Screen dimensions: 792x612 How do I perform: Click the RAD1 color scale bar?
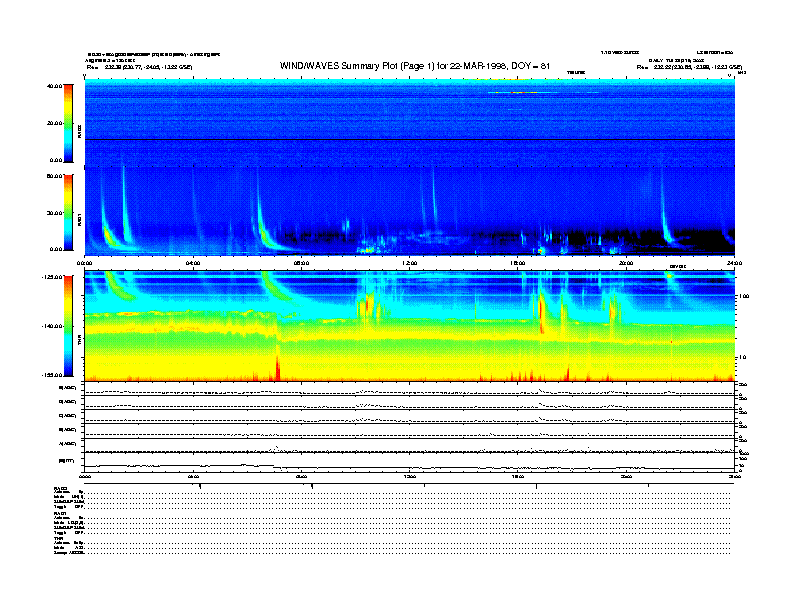coord(68,212)
